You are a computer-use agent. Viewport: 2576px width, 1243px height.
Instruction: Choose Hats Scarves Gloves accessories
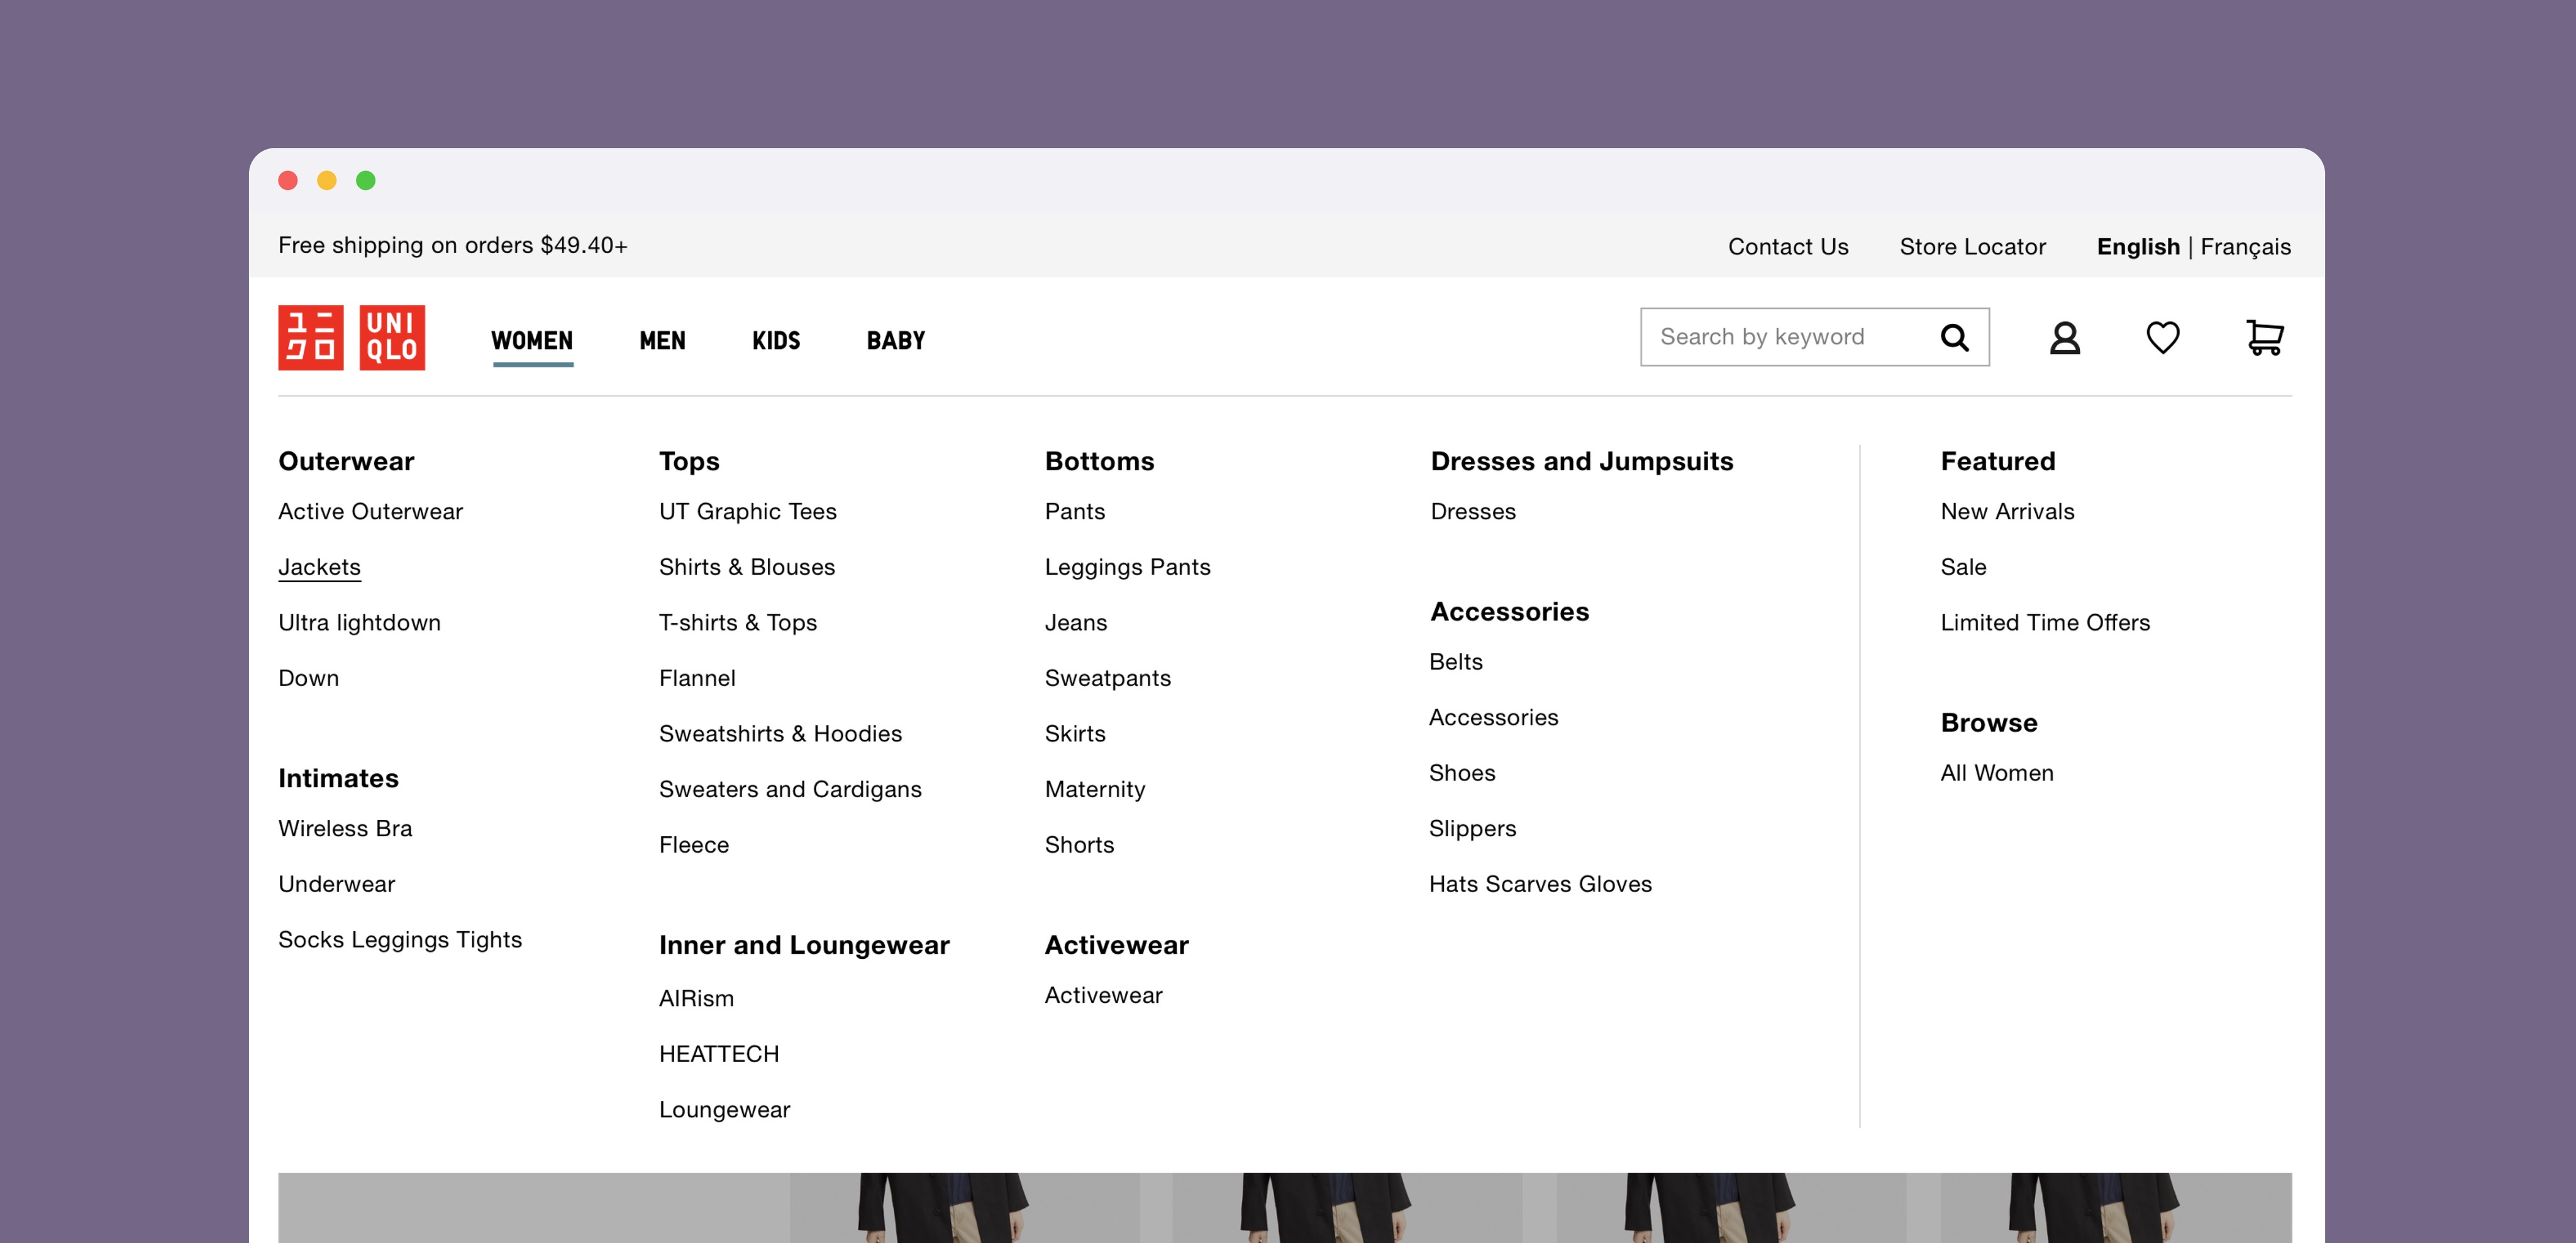point(1540,884)
